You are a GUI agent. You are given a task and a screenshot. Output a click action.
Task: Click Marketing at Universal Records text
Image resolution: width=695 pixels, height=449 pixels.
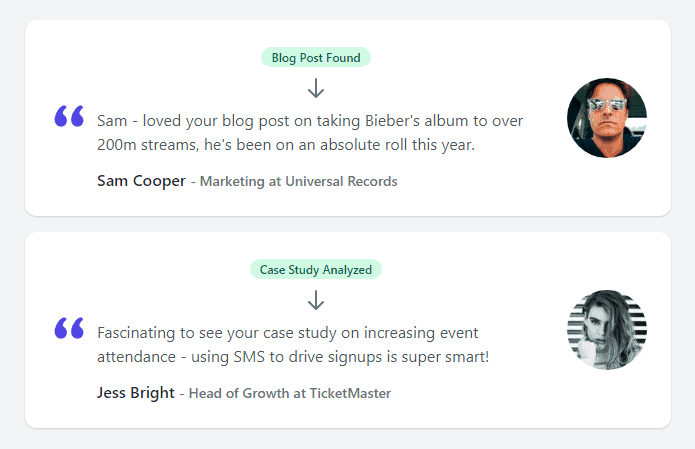(x=298, y=181)
